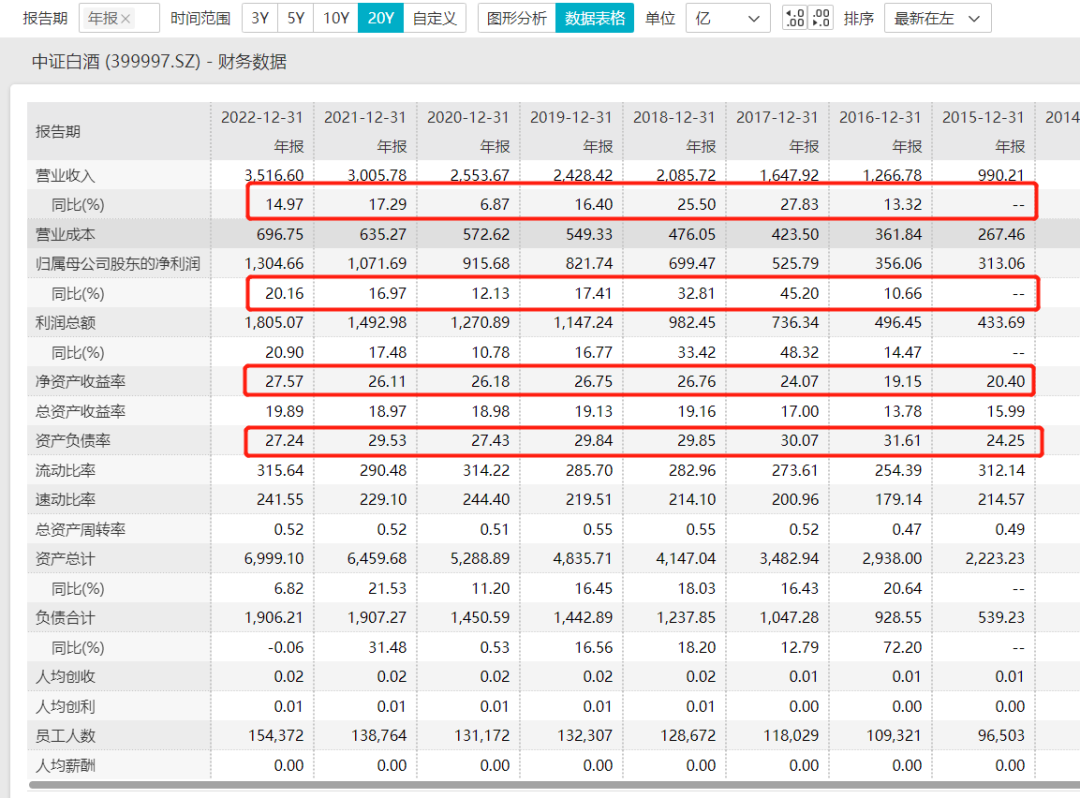Select the 利润总额 row label
1080x798 pixels.
[65, 323]
